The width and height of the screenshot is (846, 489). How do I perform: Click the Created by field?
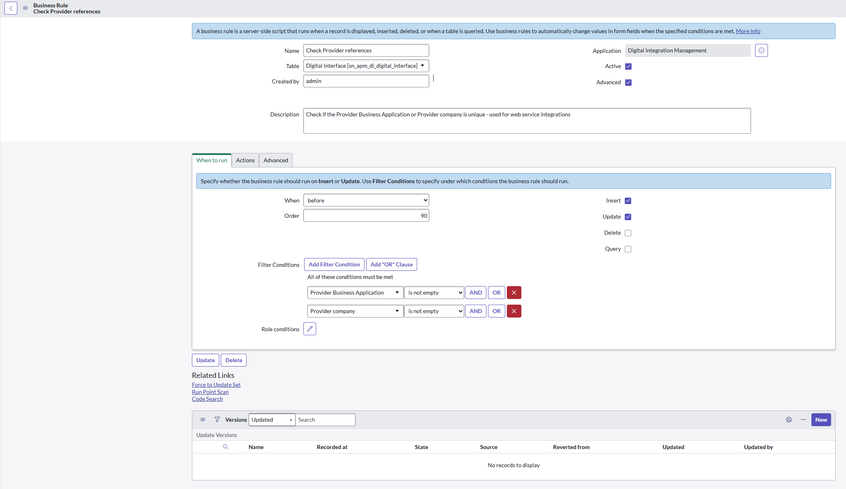366,81
